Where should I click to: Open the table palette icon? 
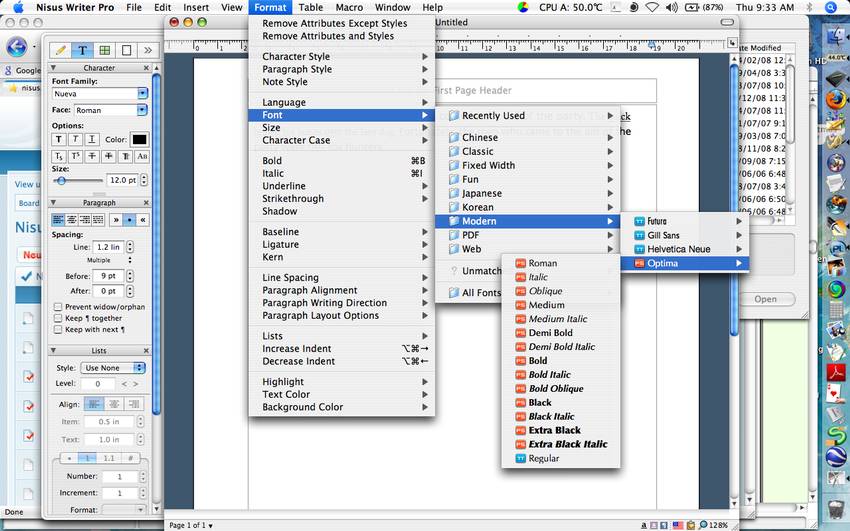[x=104, y=50]
